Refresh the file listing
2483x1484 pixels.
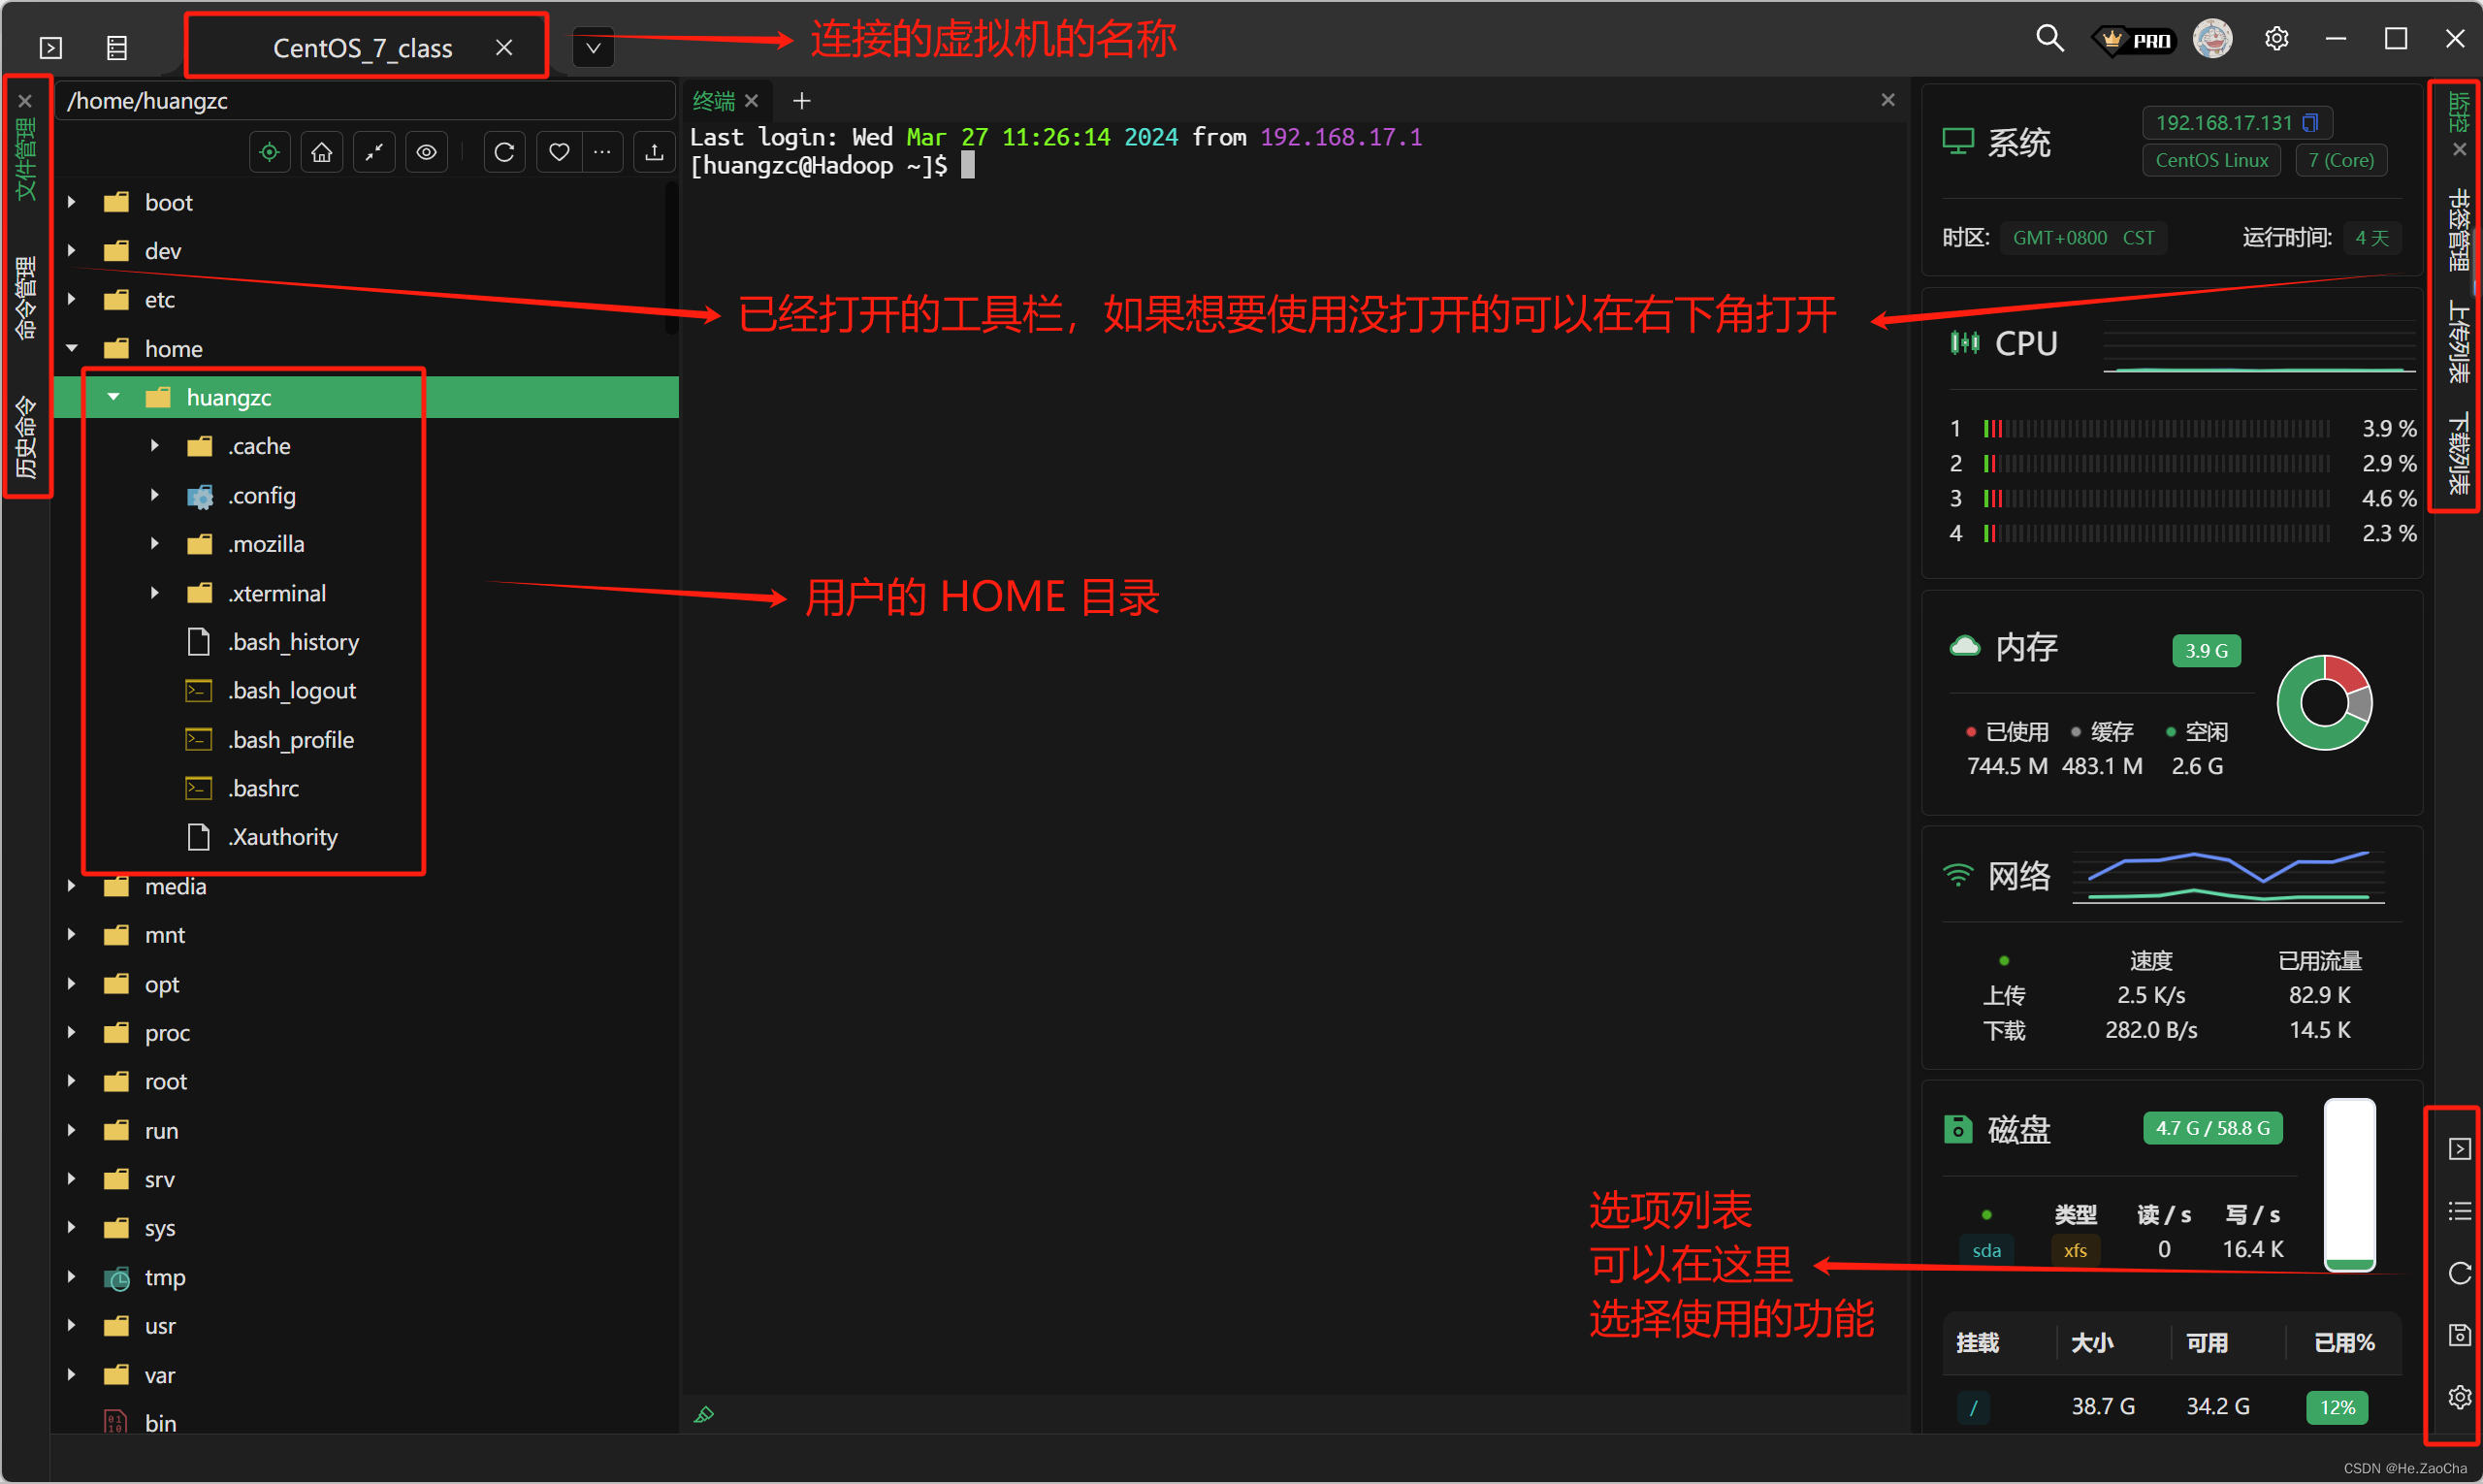[504, 151]
